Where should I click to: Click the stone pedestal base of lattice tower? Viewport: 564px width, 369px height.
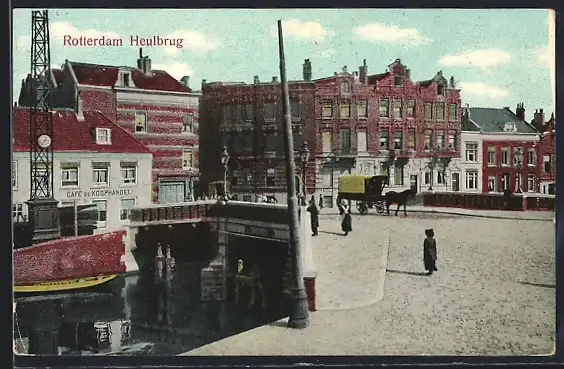[44, 220]
